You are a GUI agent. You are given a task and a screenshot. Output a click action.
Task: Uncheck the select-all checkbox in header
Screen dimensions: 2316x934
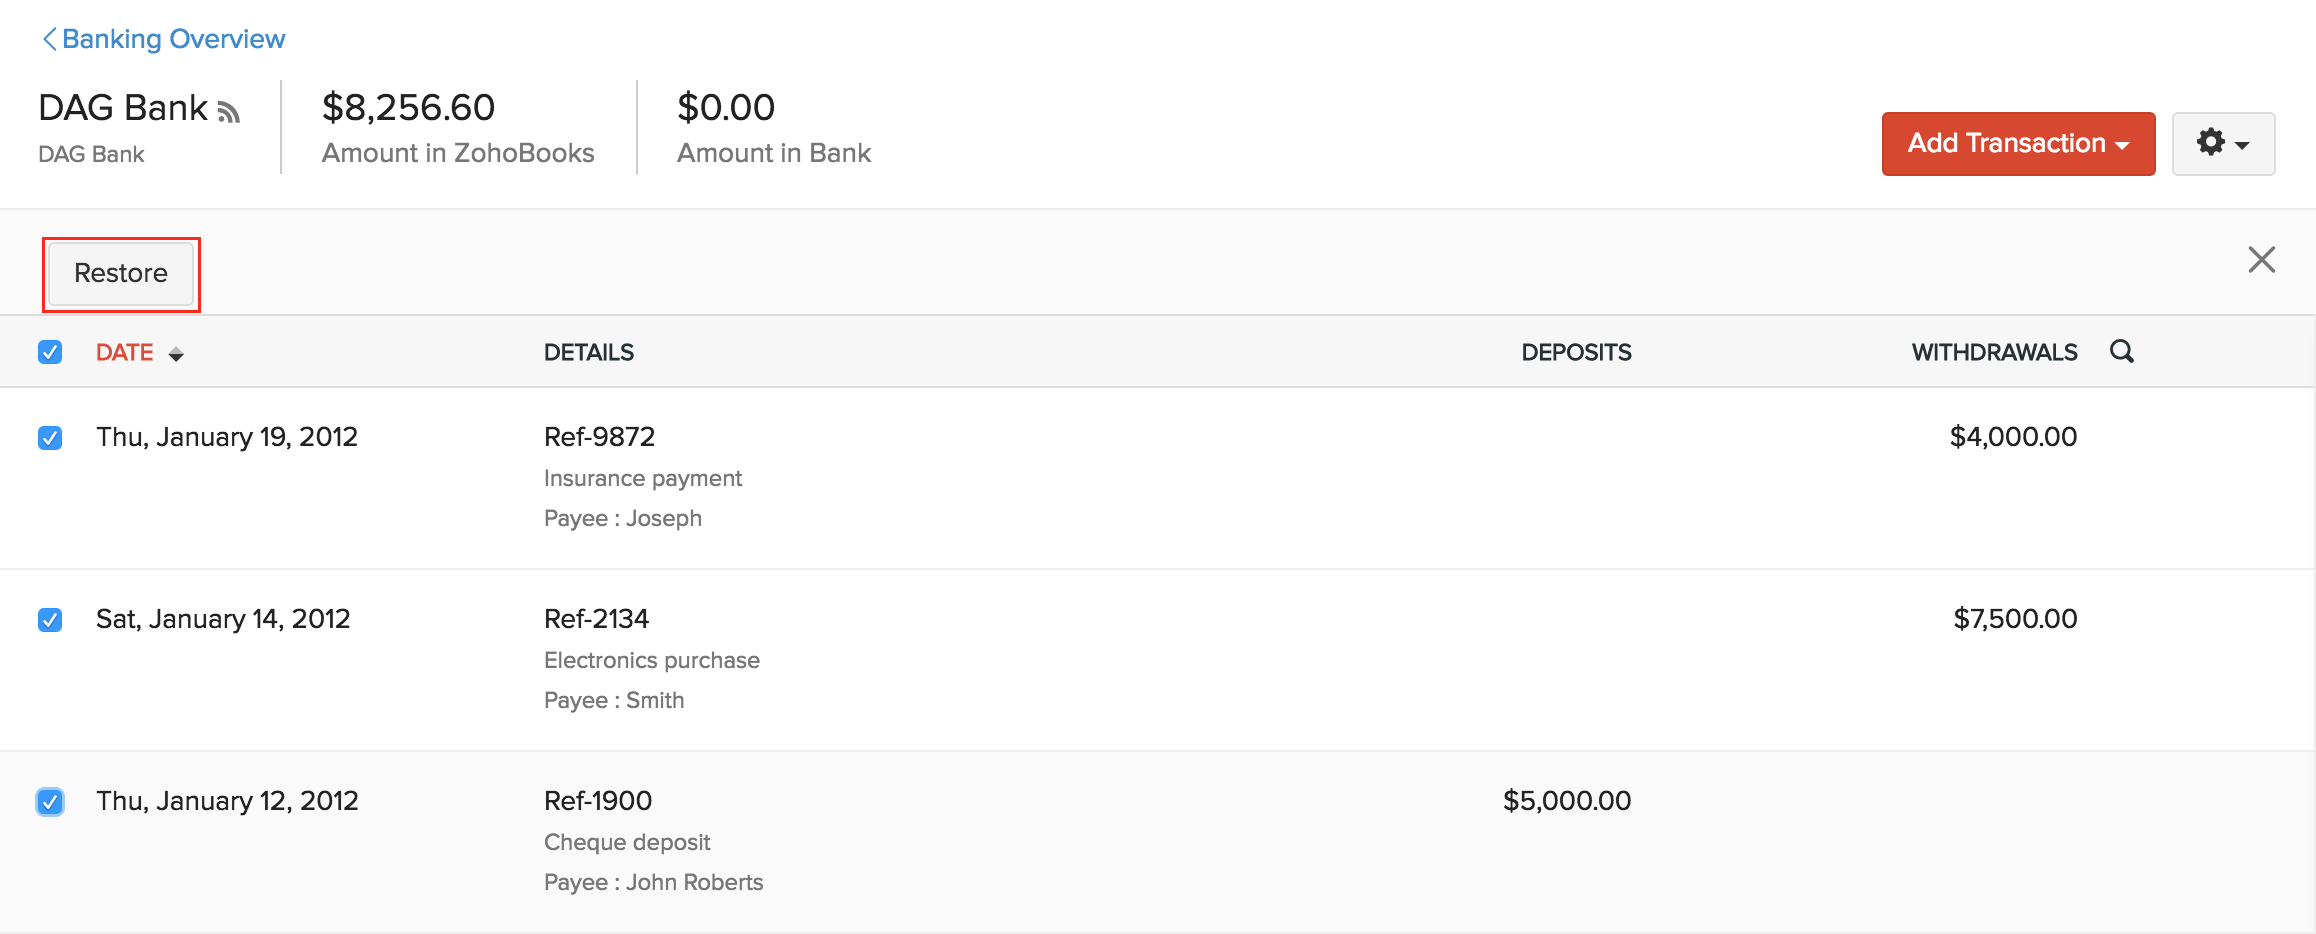point(49,352)
